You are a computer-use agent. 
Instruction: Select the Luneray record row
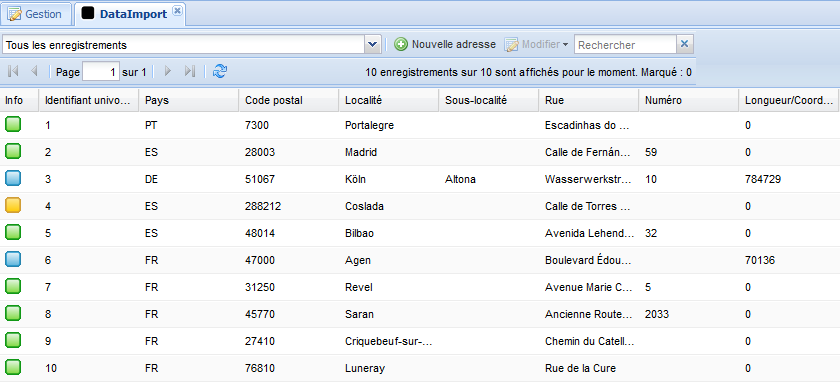tap(420, 368)
